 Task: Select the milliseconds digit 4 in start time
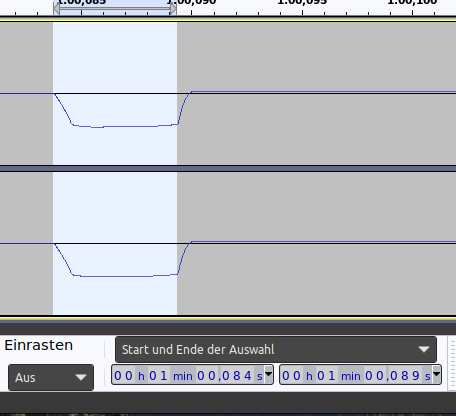pos(248,376)
